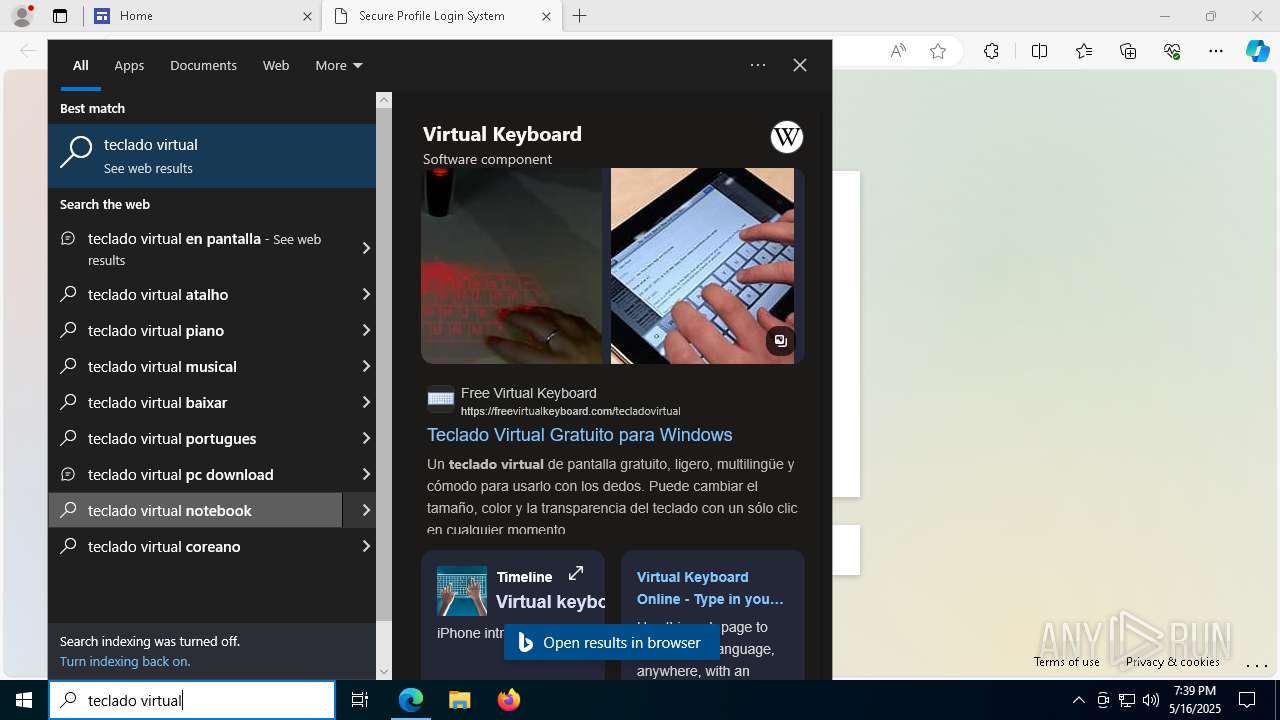The height and width of the screenshot is (720, 1280).
Task: Click Open results in browser button
Action: coord(611,642)
